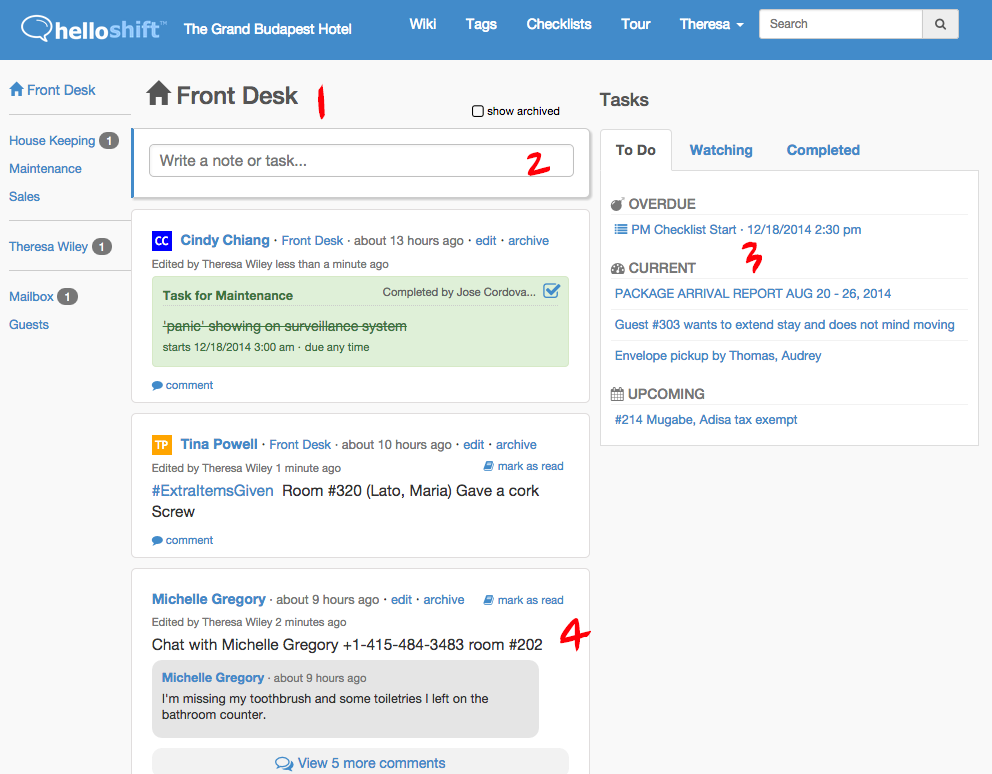
Task: Open the Theresa user dropdown menu
Action: click(711, 24)
